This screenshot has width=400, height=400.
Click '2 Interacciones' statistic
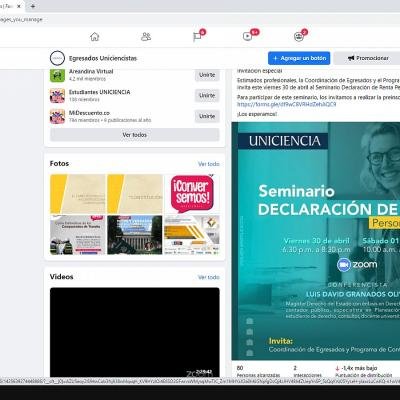[x=308, y=372]
